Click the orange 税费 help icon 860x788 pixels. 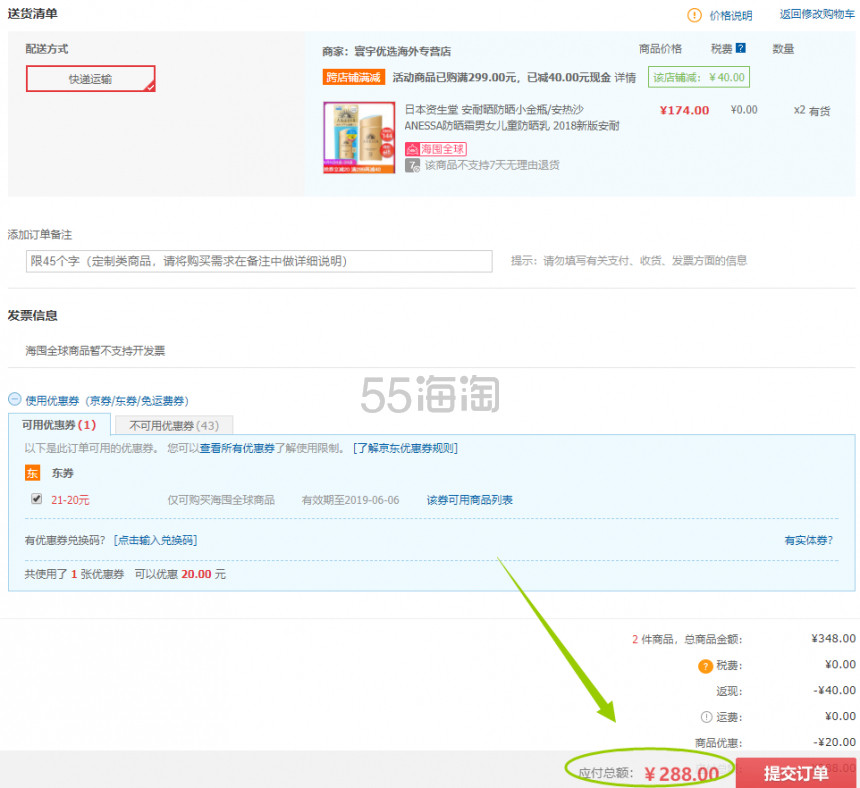705,666
